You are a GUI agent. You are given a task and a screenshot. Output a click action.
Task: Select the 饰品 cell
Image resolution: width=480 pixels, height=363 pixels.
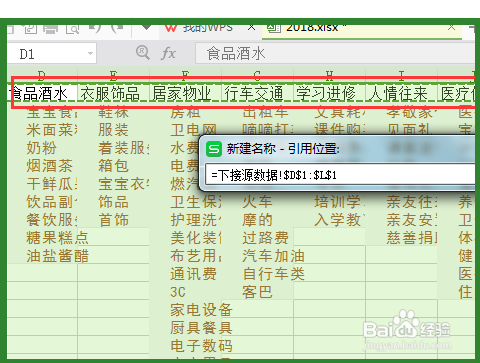[113, 202]
